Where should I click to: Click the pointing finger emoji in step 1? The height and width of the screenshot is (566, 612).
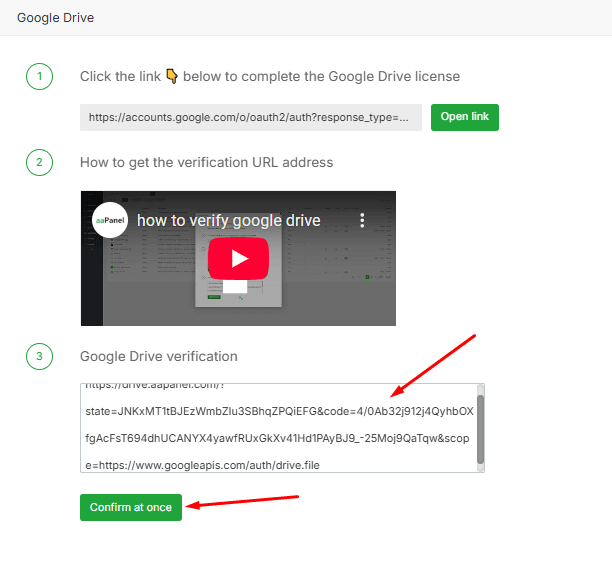tap(171, 77)
